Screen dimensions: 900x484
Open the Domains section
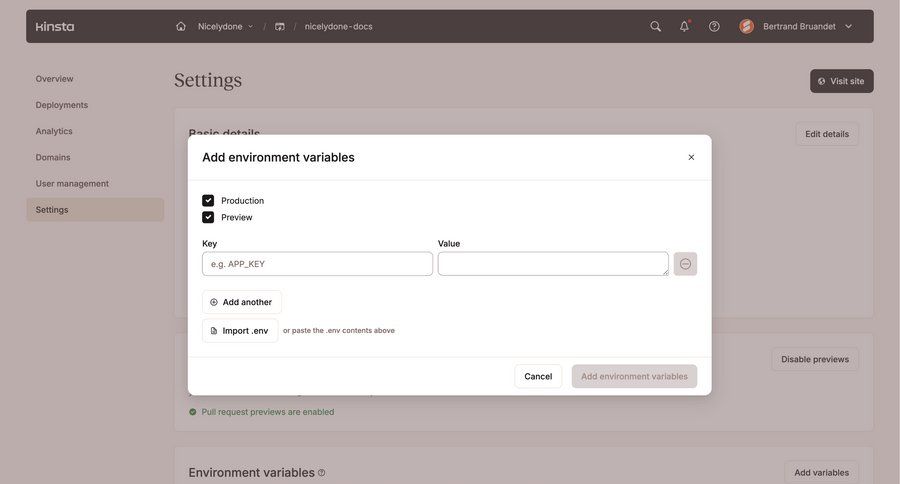(x=53, y=157)
